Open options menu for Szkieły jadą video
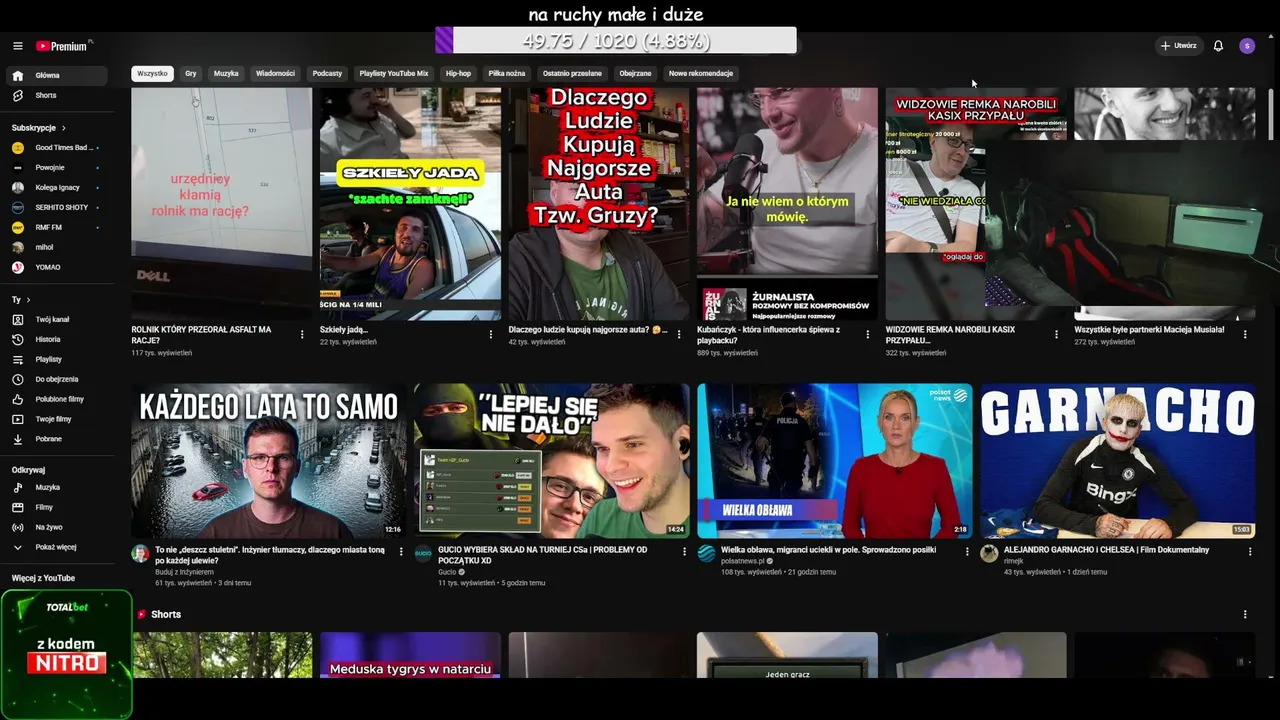The width and height of the screenshot is (1280, 720). tap(490, 335)
